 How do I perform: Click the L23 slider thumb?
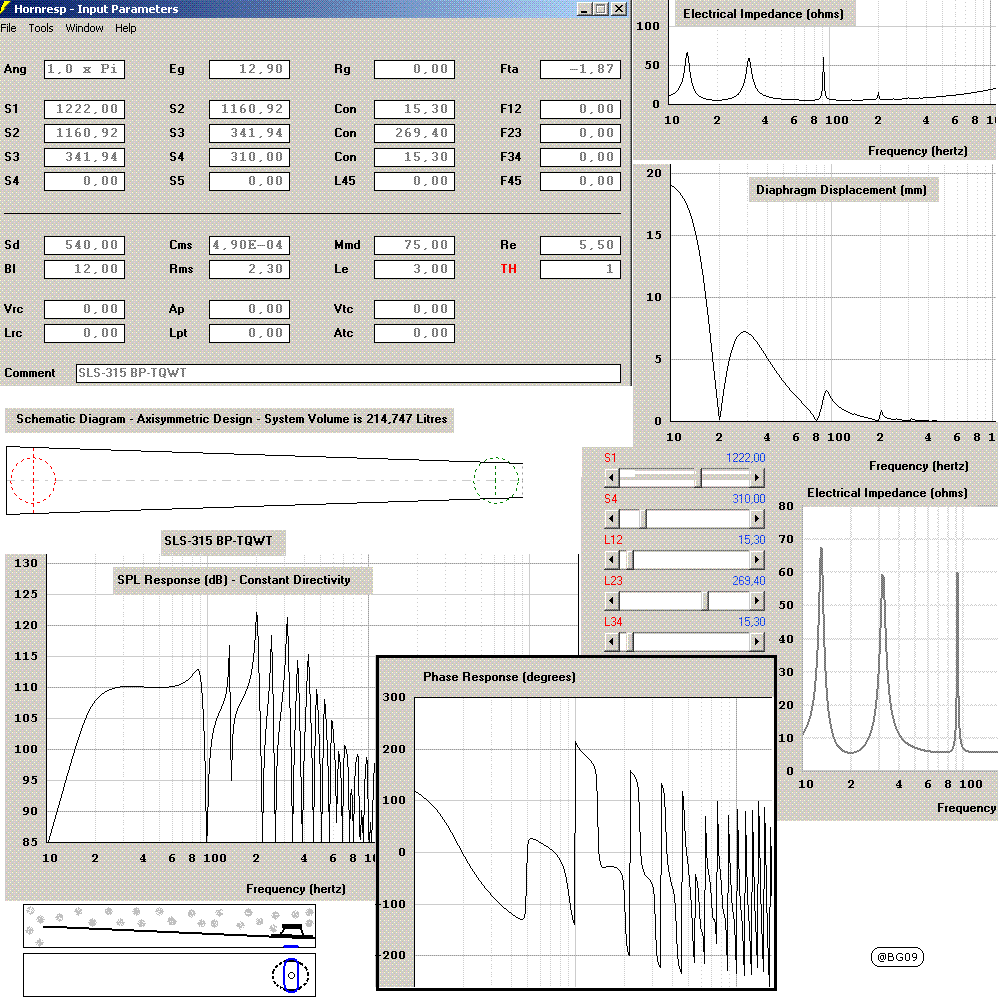point(705,600)
